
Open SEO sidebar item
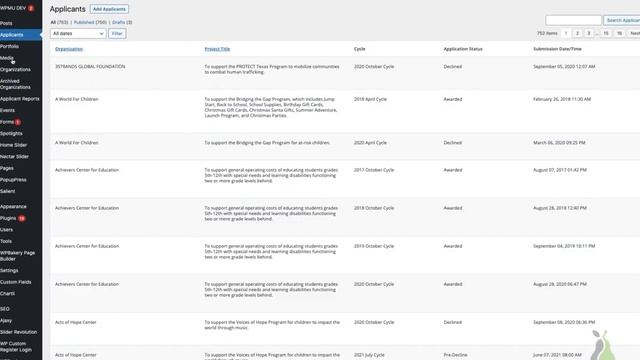(5, 309)
